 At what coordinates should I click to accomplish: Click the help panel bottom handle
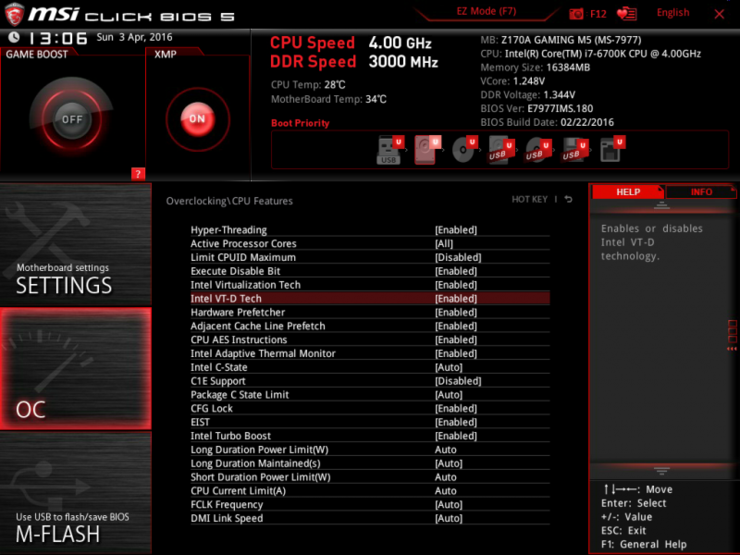pos(661,471)
